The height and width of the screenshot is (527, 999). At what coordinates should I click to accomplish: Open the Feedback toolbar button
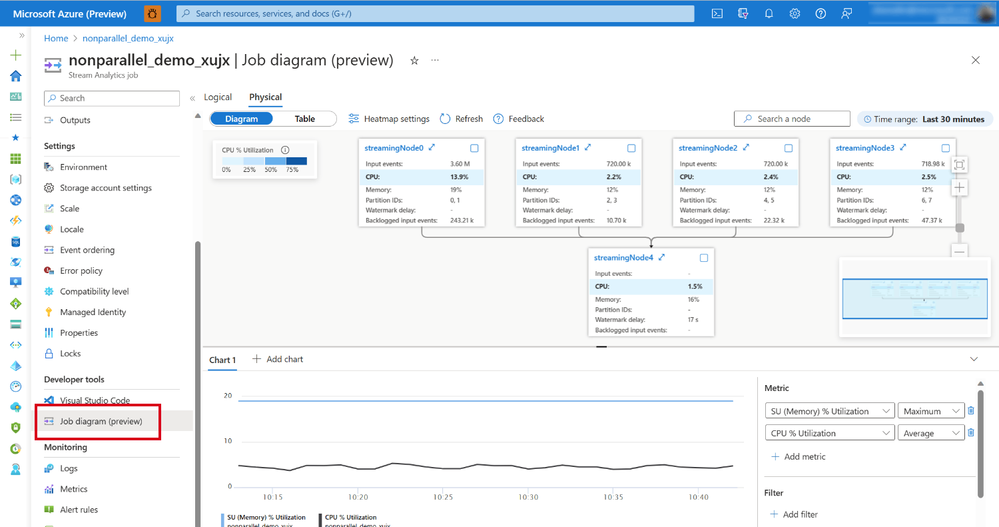519,119
